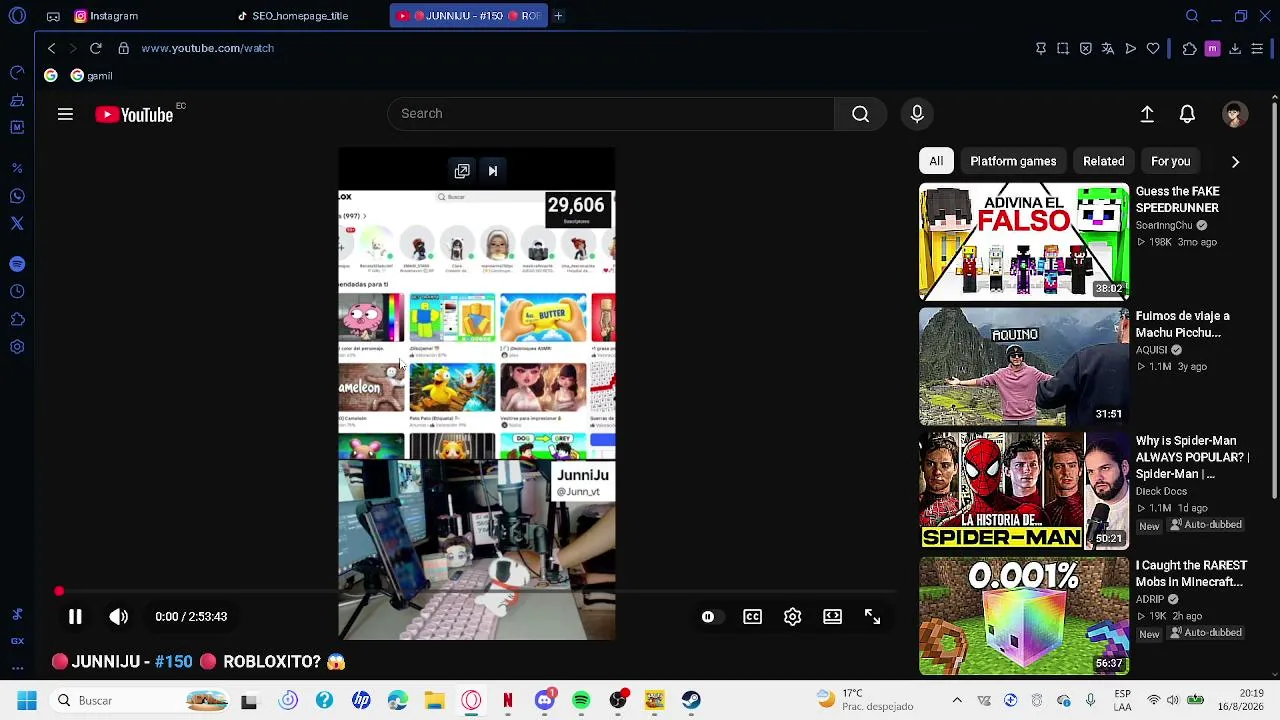Open the popup window icon above video
Screen dimensions: 1280x720
[462, 171]
